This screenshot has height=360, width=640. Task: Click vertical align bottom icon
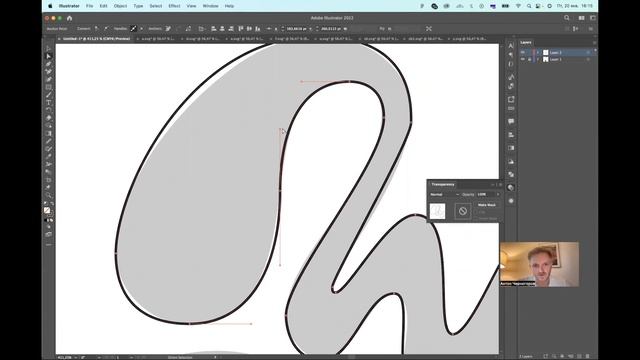pyautogui.click(x=258, y=29)
